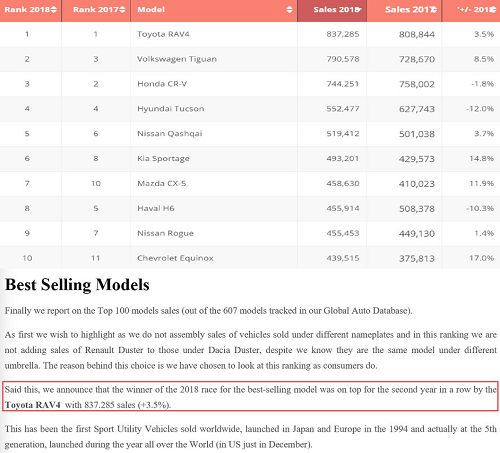Viewport: 500px width, 453px height.
Task: Click the Best Selling Models heading
Action: (x=77, y=285)
